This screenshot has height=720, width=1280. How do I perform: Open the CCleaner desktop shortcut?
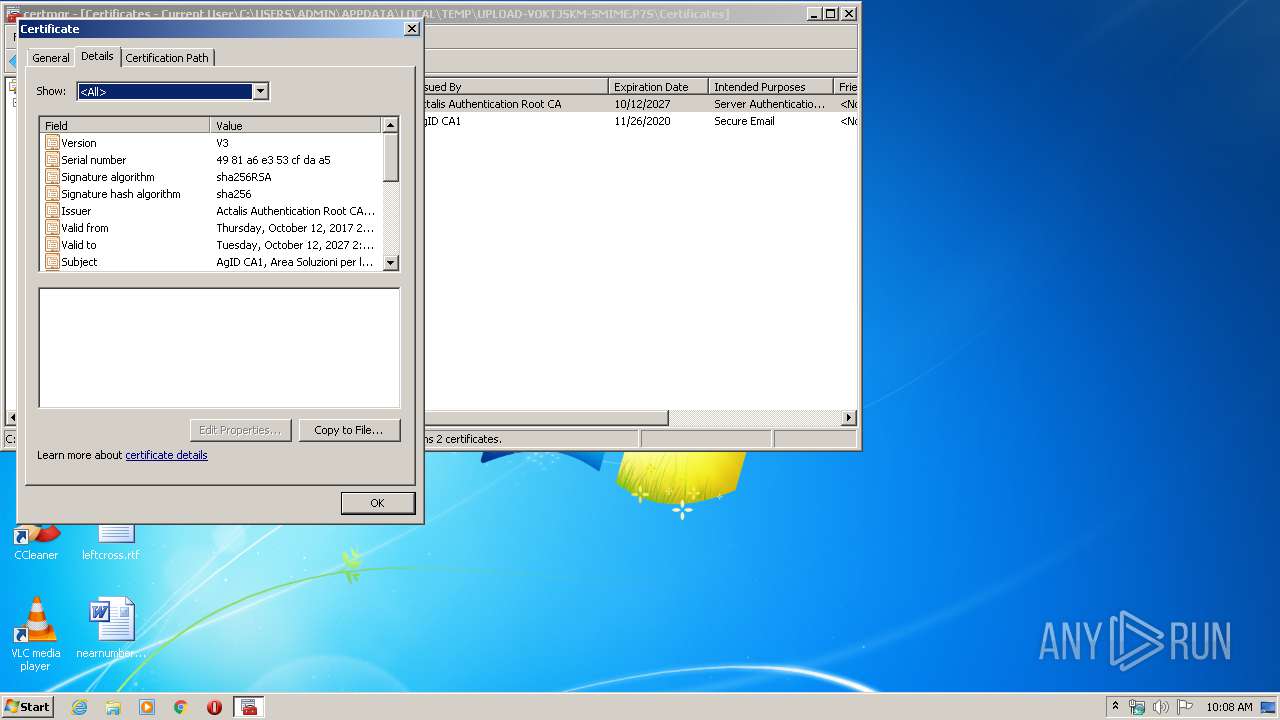[36, 542]
